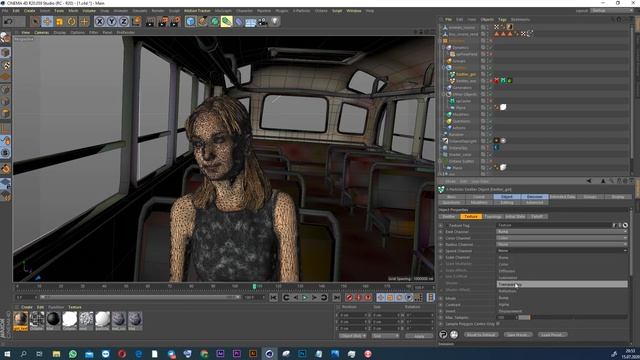Click the highlighted green array toolbar icon
640x360 pixels.
pos(227,21)
